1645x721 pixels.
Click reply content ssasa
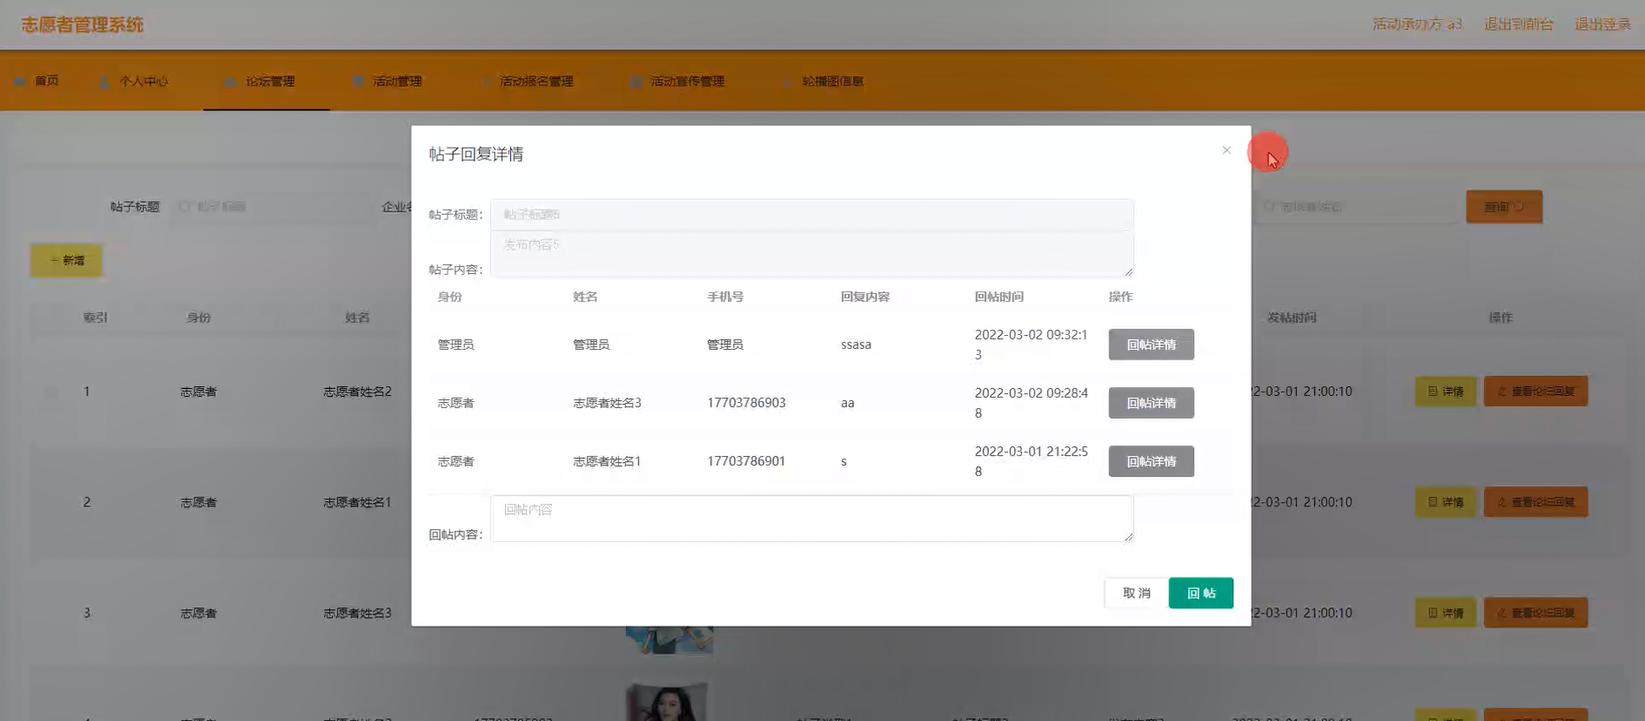coord(856,344)
